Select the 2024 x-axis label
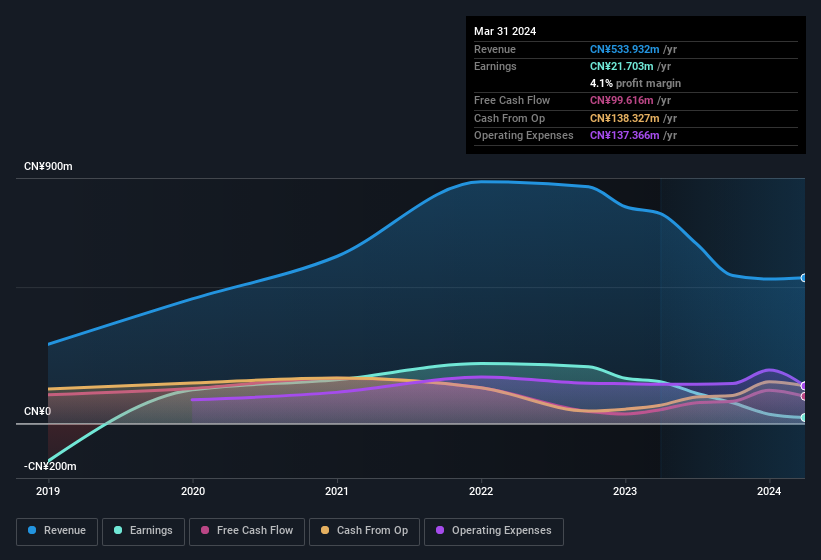This screenshot has width=821, height=560. 769,491
